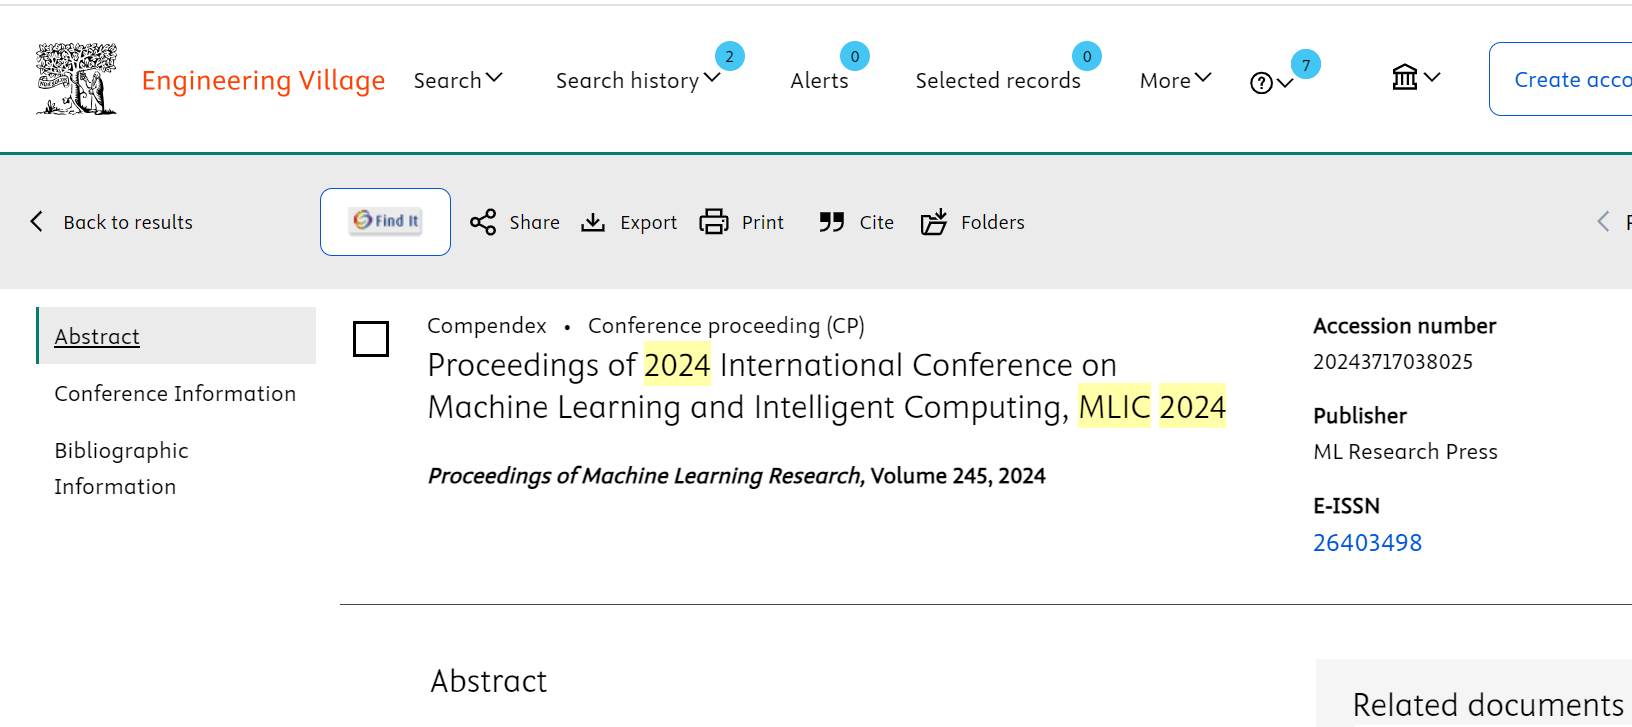Expand the Search history dropdown
This screenshot has width=1632, height=727.
[638, 80]
